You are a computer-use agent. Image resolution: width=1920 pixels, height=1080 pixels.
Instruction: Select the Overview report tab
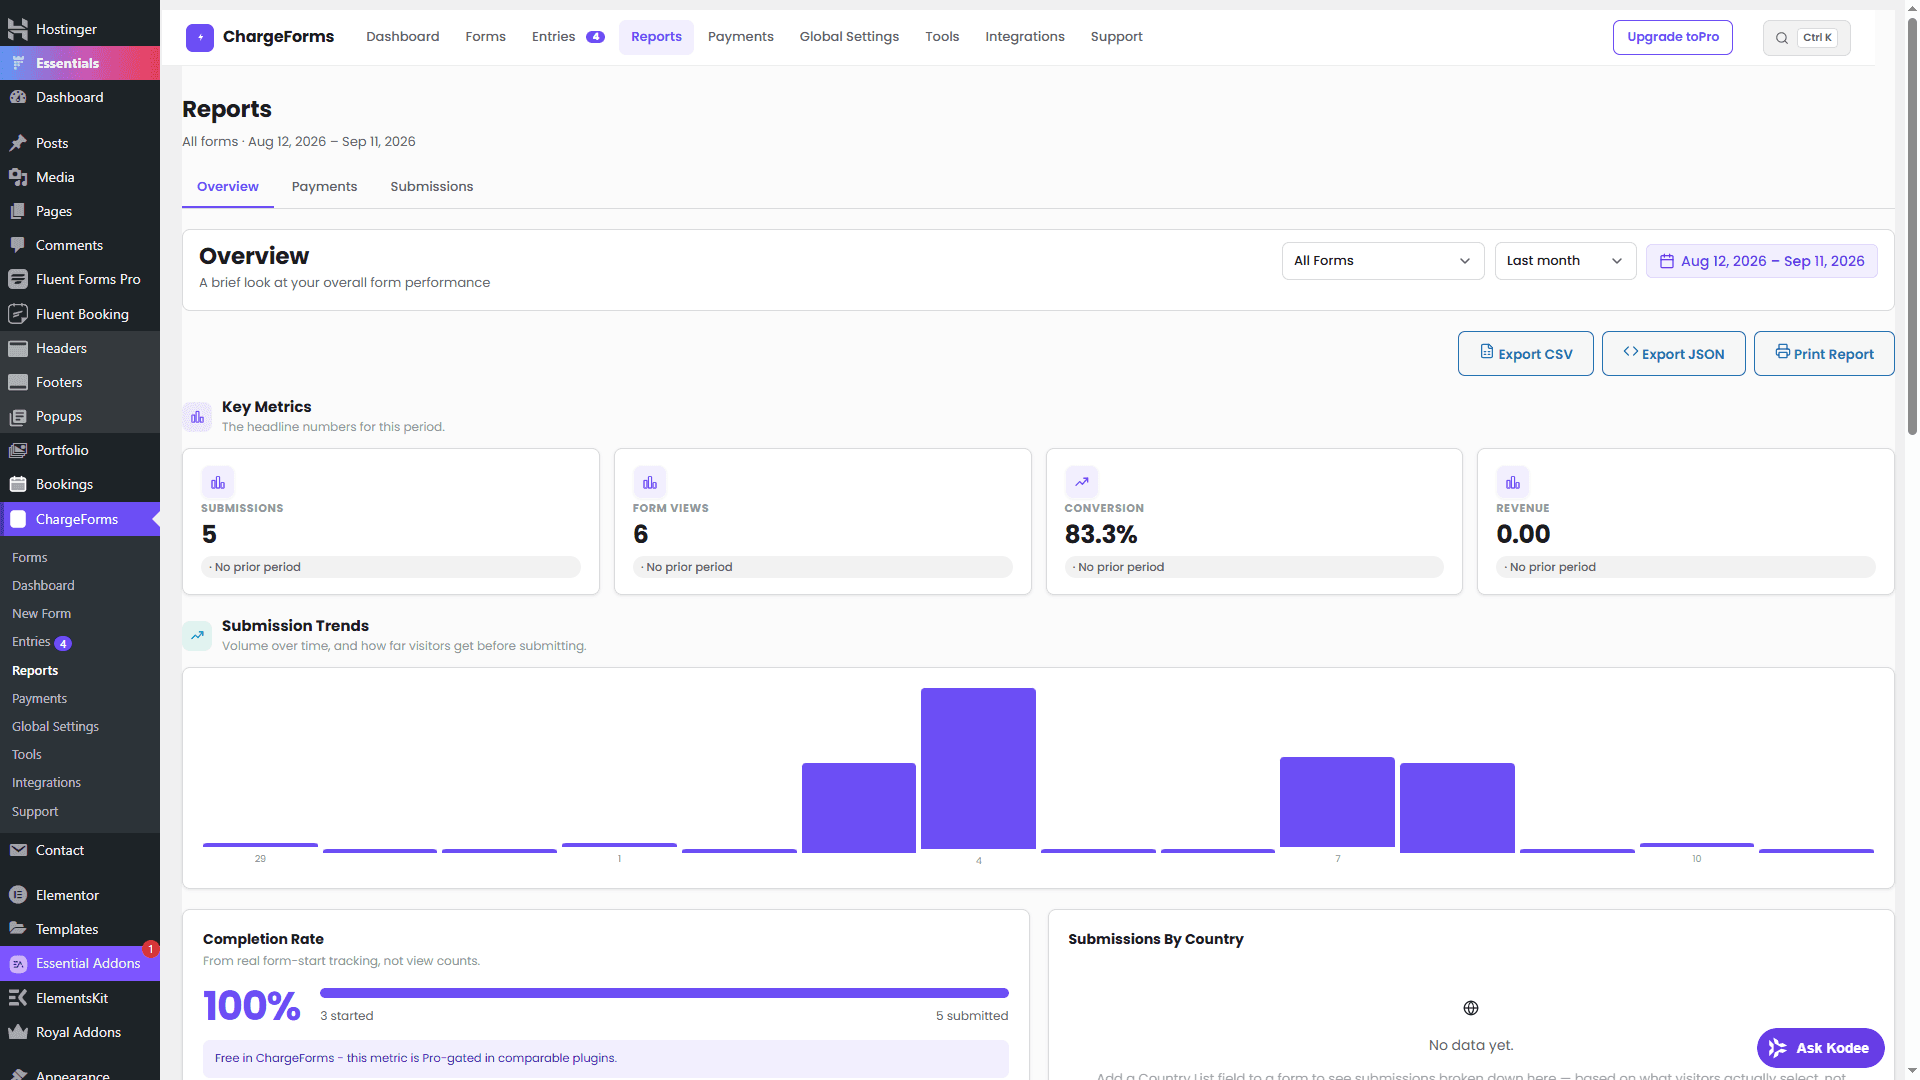(x=228, y=187)
